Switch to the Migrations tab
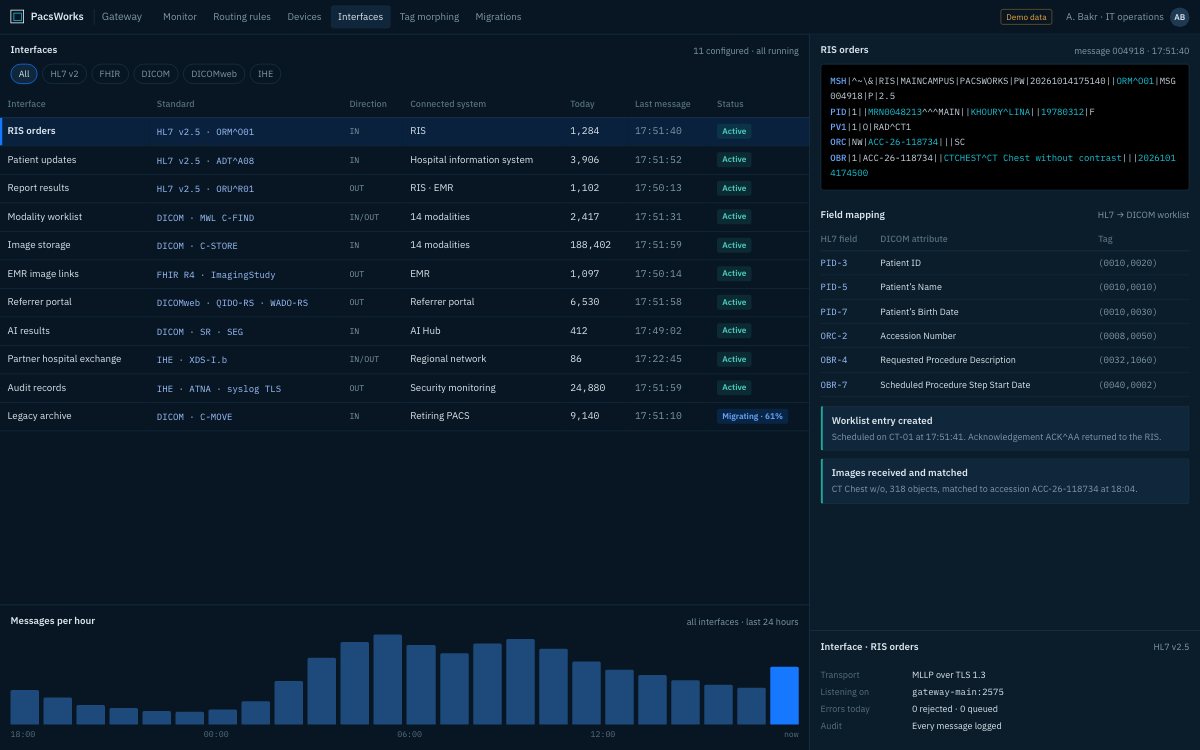The width and height of the screenshot is (1200, 750). tap(498, 16)
